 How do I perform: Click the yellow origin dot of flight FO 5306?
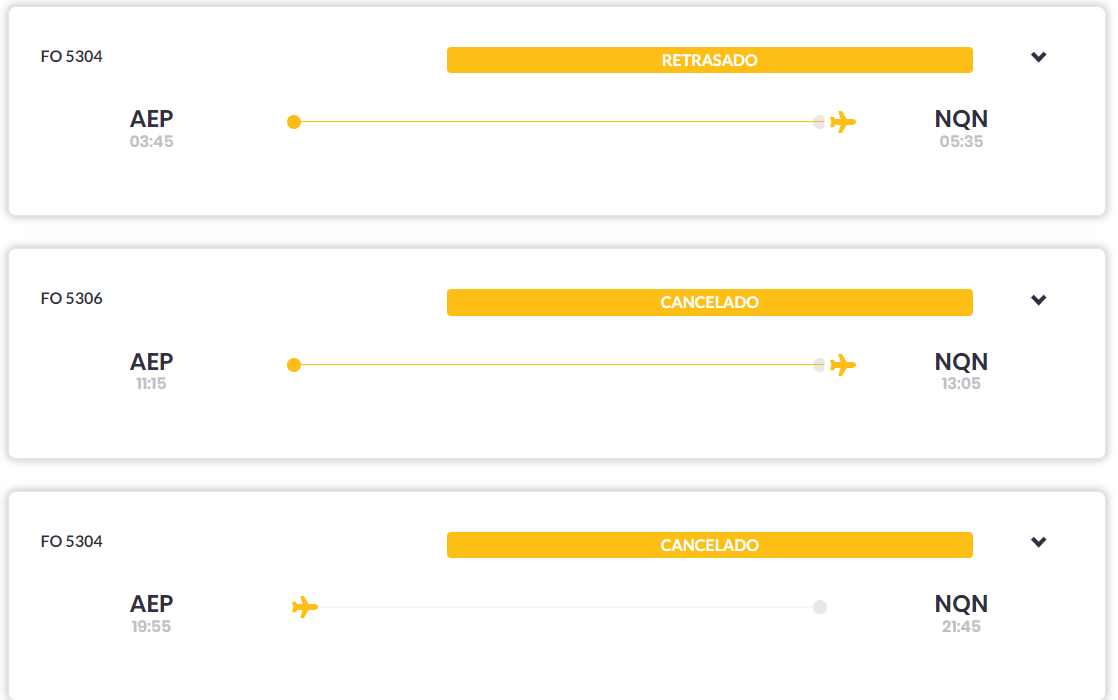point(294,365)
